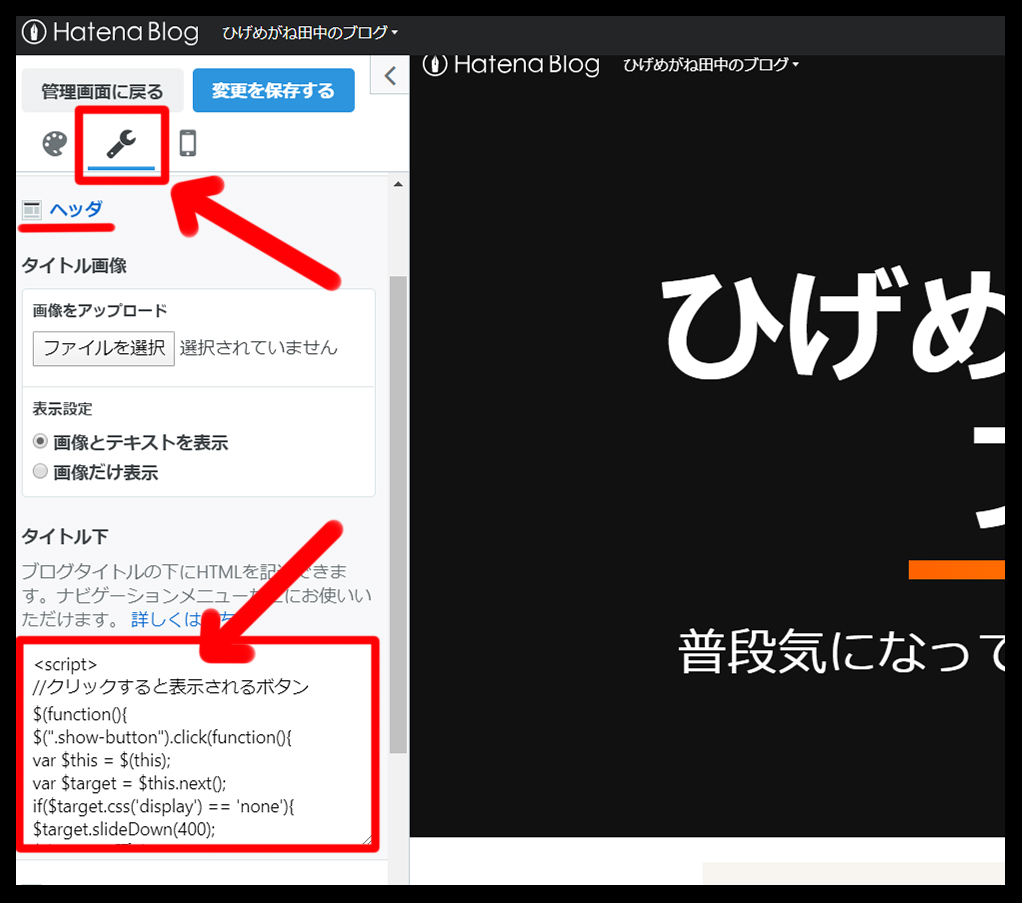Viewport: 1022px width, 903px height.
Task: Click the Hatena Blog logo in the top bar
Action: [x=110, y=32]
